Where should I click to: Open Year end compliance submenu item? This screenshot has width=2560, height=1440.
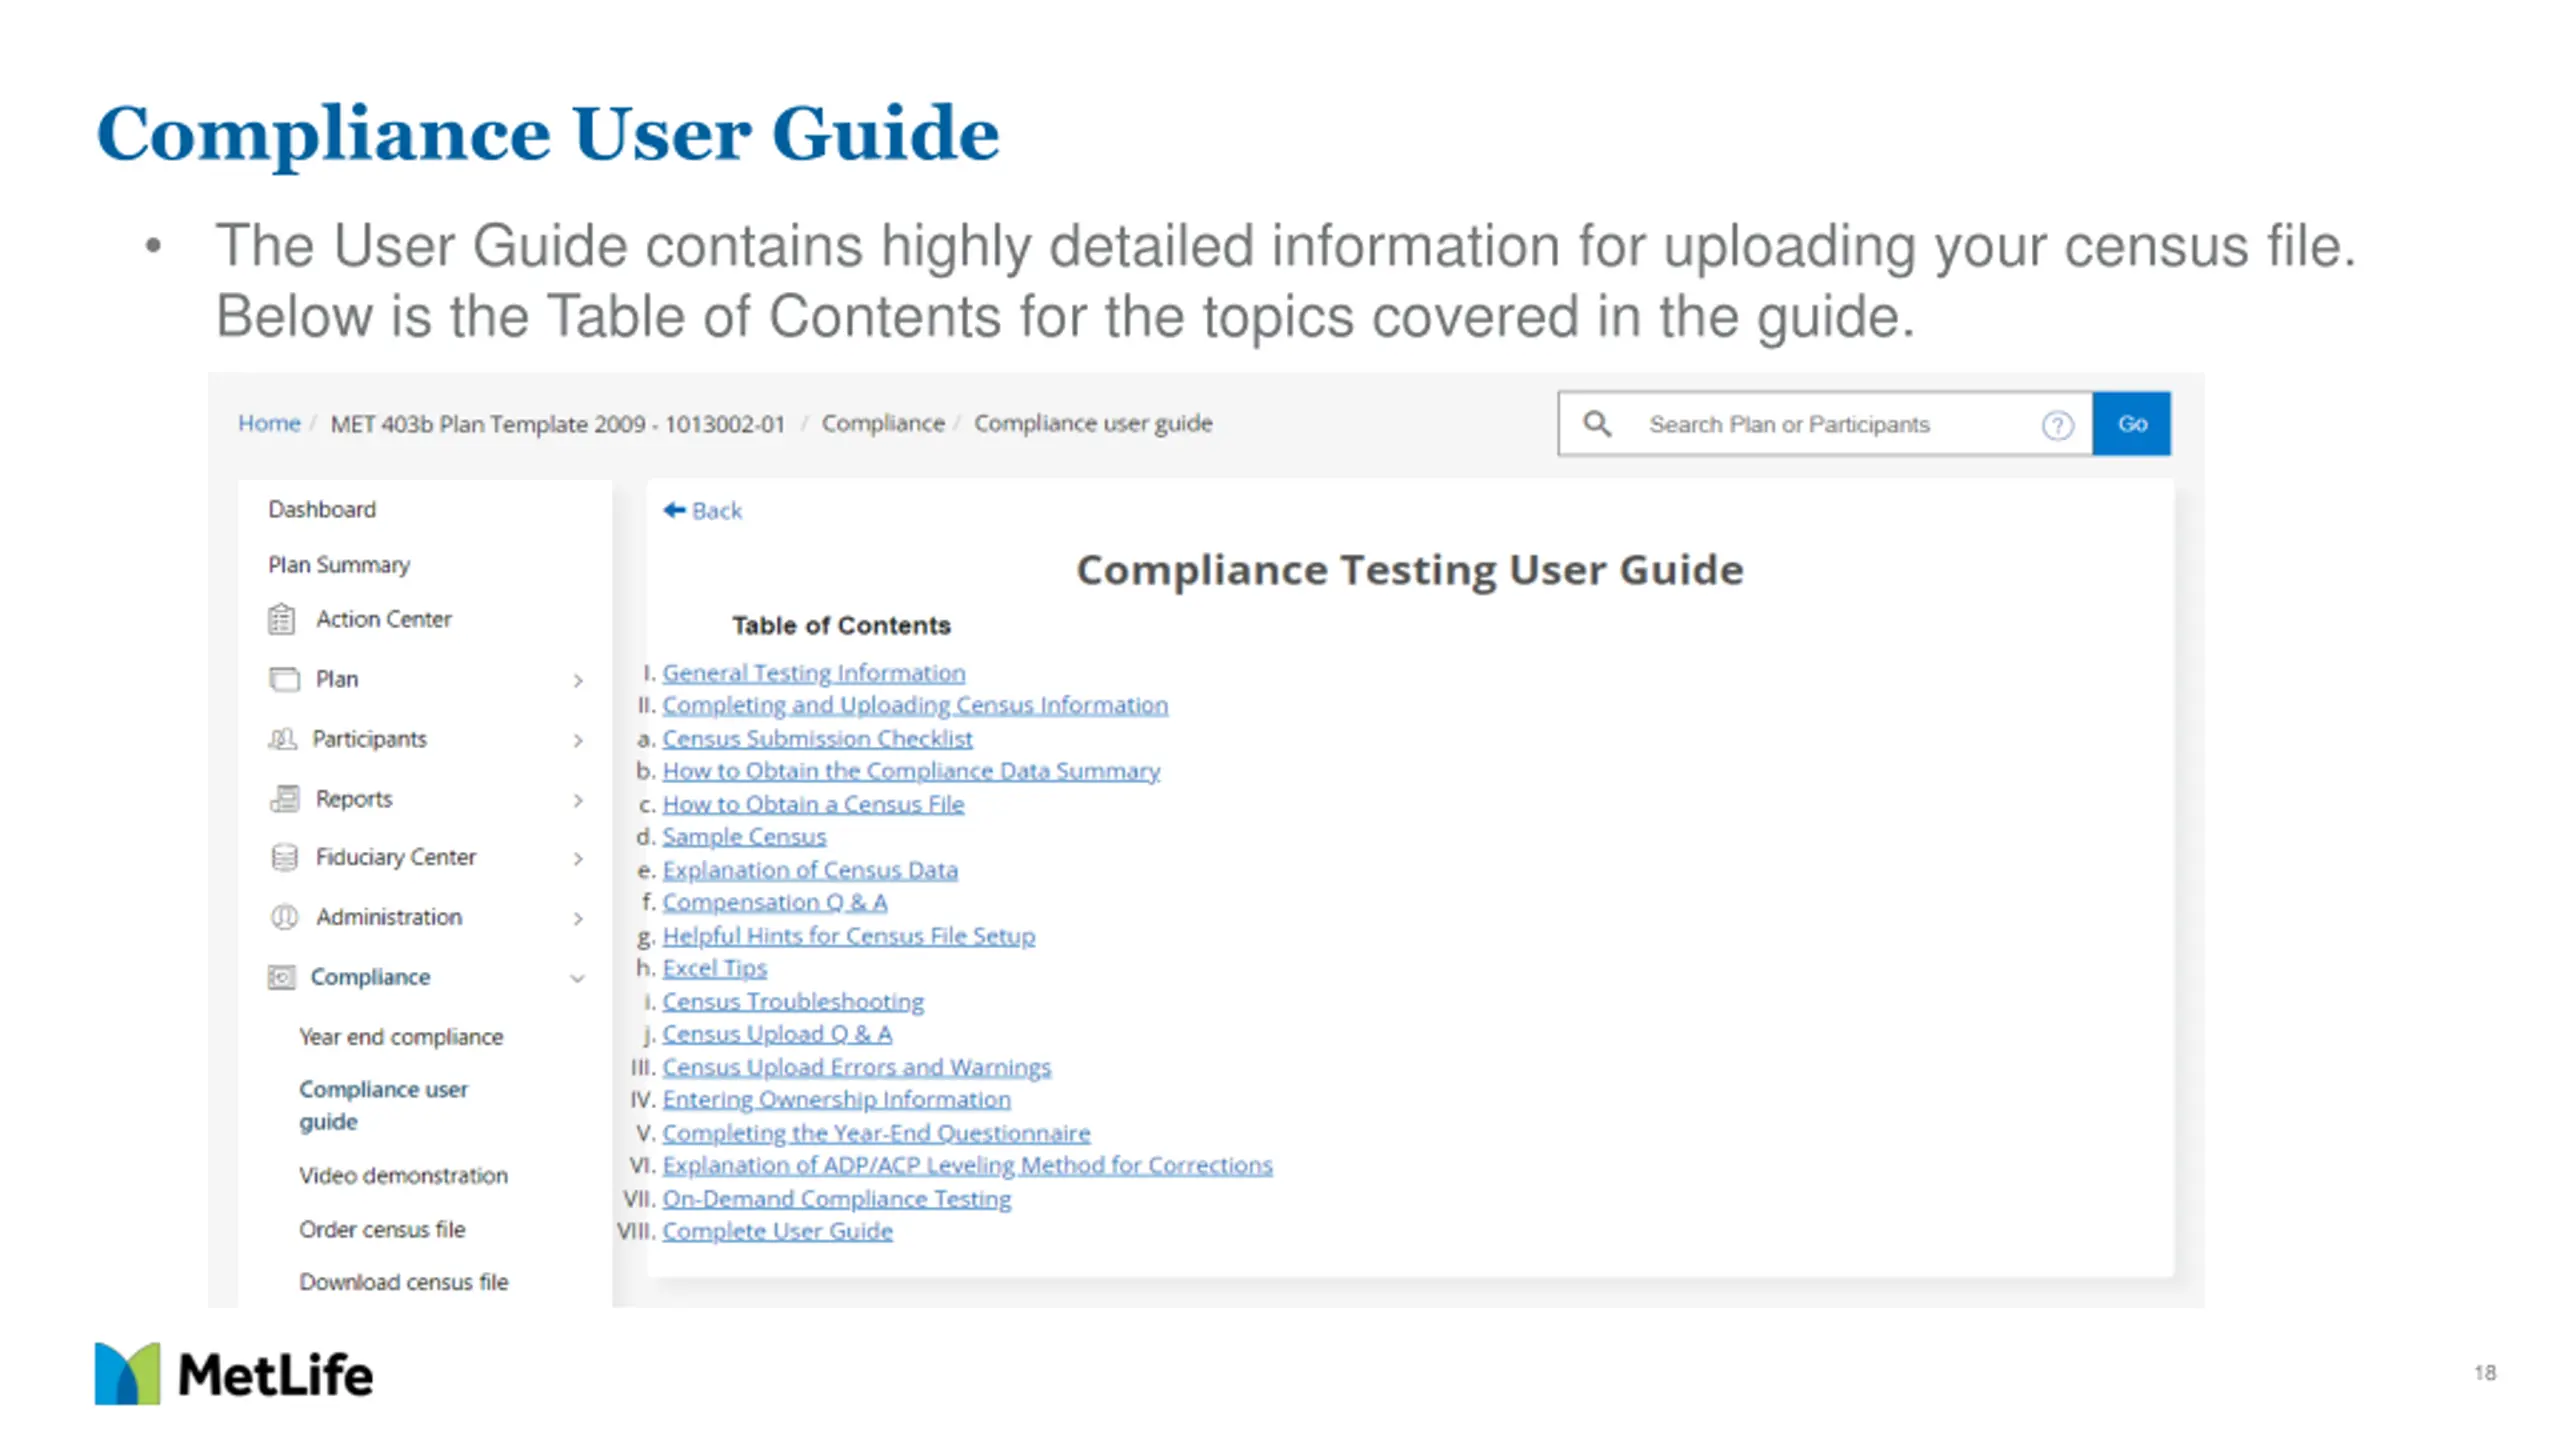401,1037
